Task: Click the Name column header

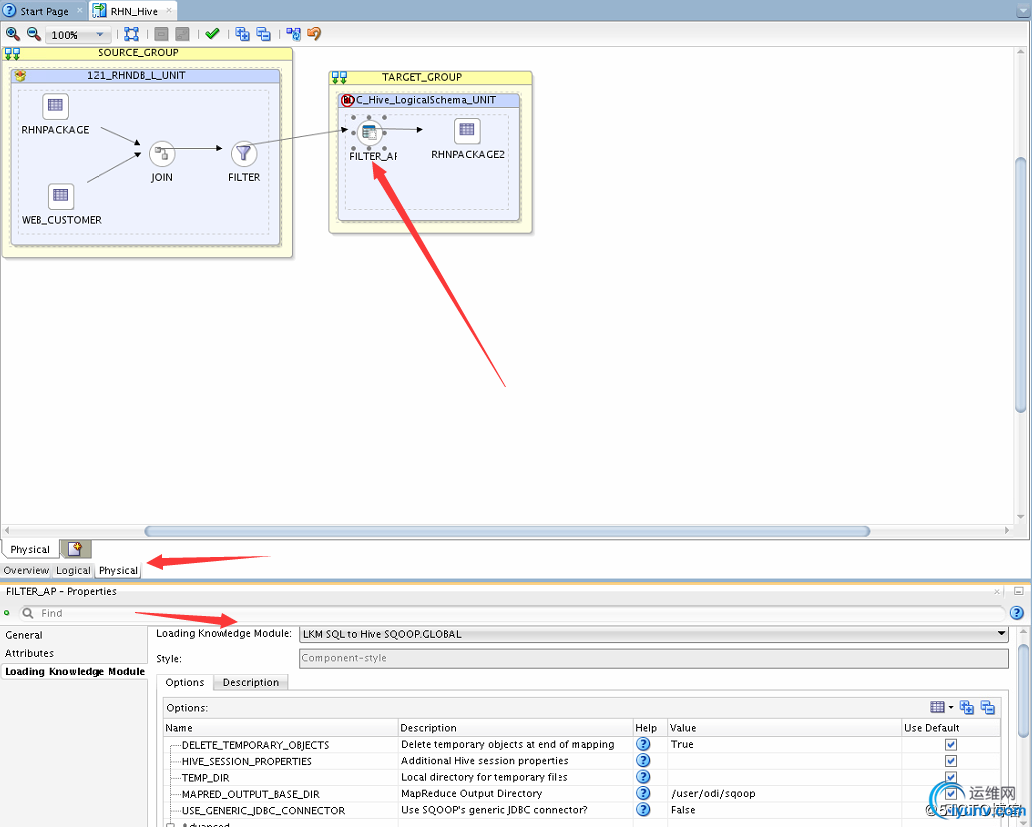Action: [281, 728]
